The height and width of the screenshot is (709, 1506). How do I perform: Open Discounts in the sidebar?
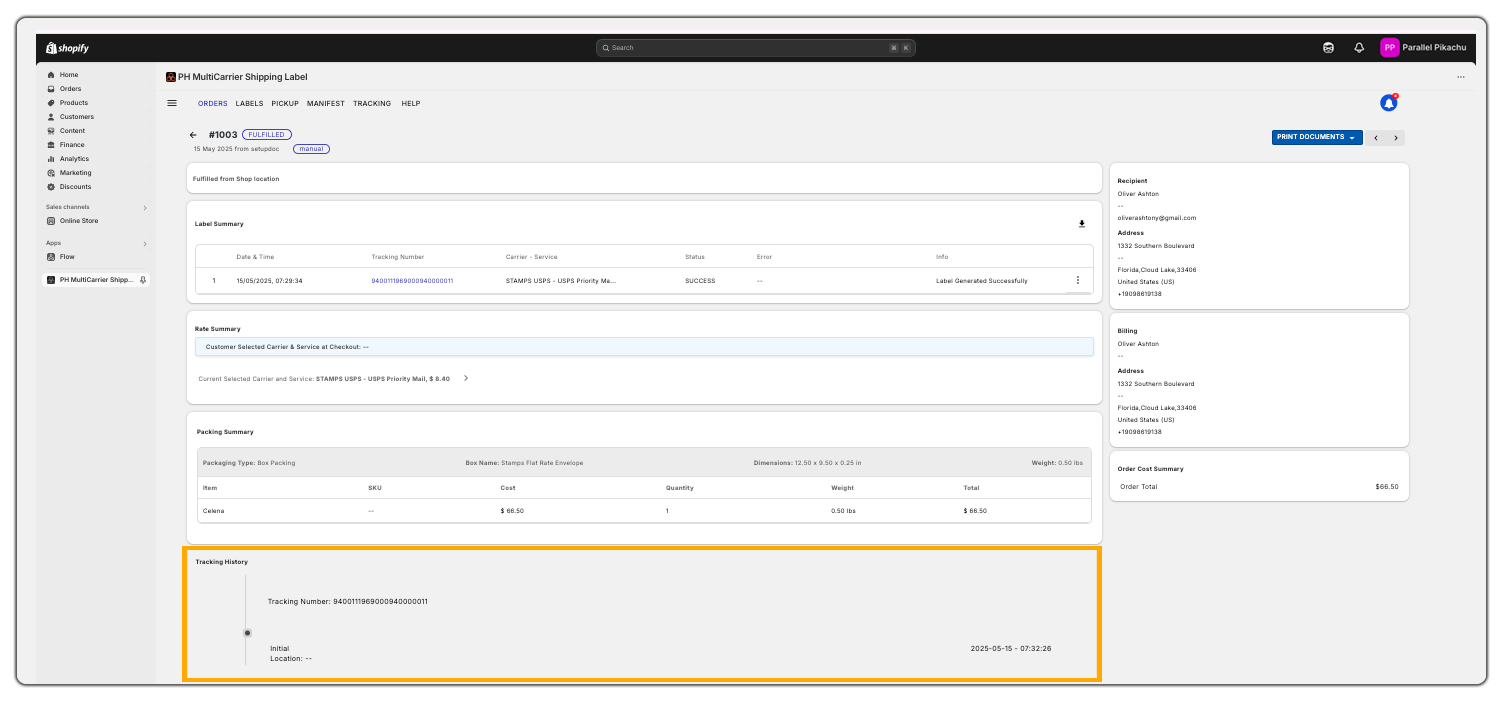(x=75, y=187)
